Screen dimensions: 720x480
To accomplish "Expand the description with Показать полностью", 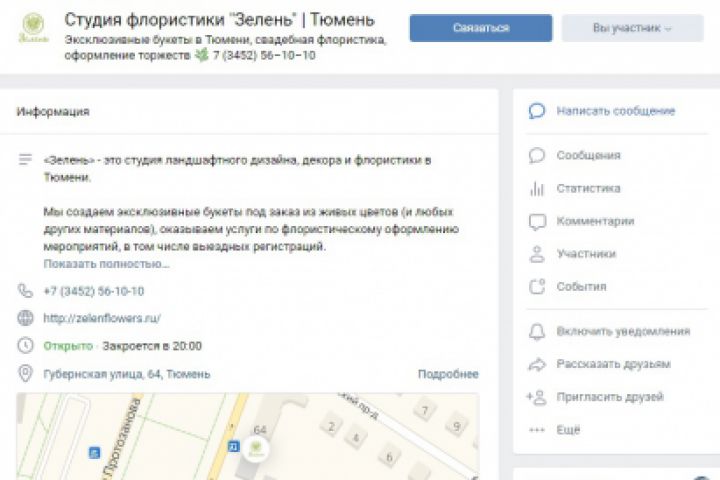I will 107,264.
